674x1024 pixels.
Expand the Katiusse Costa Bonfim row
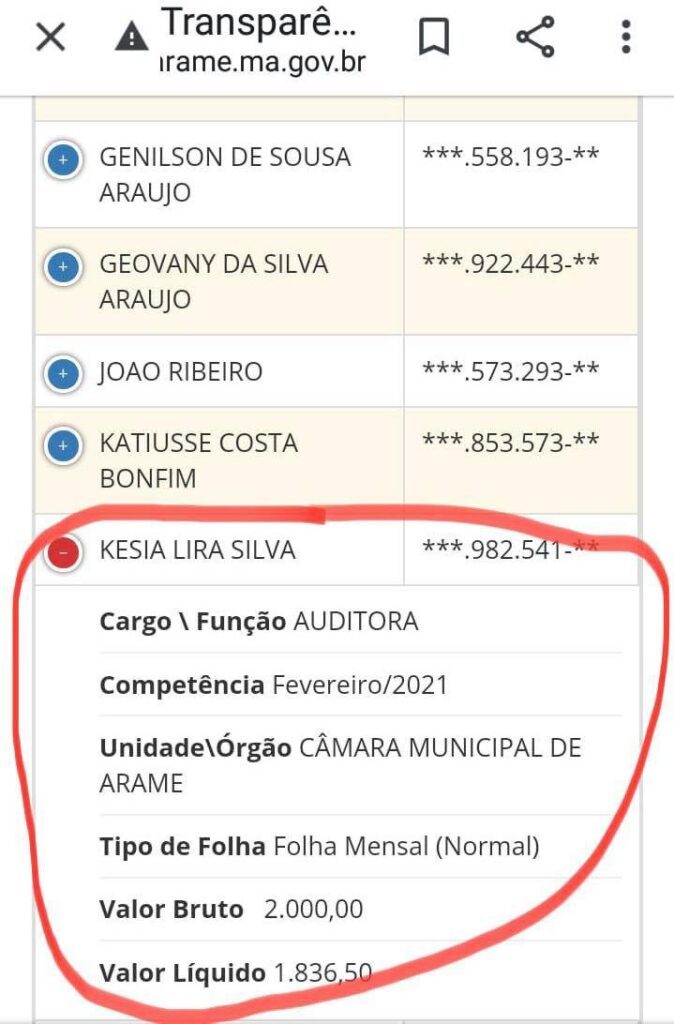coord(63,445)
